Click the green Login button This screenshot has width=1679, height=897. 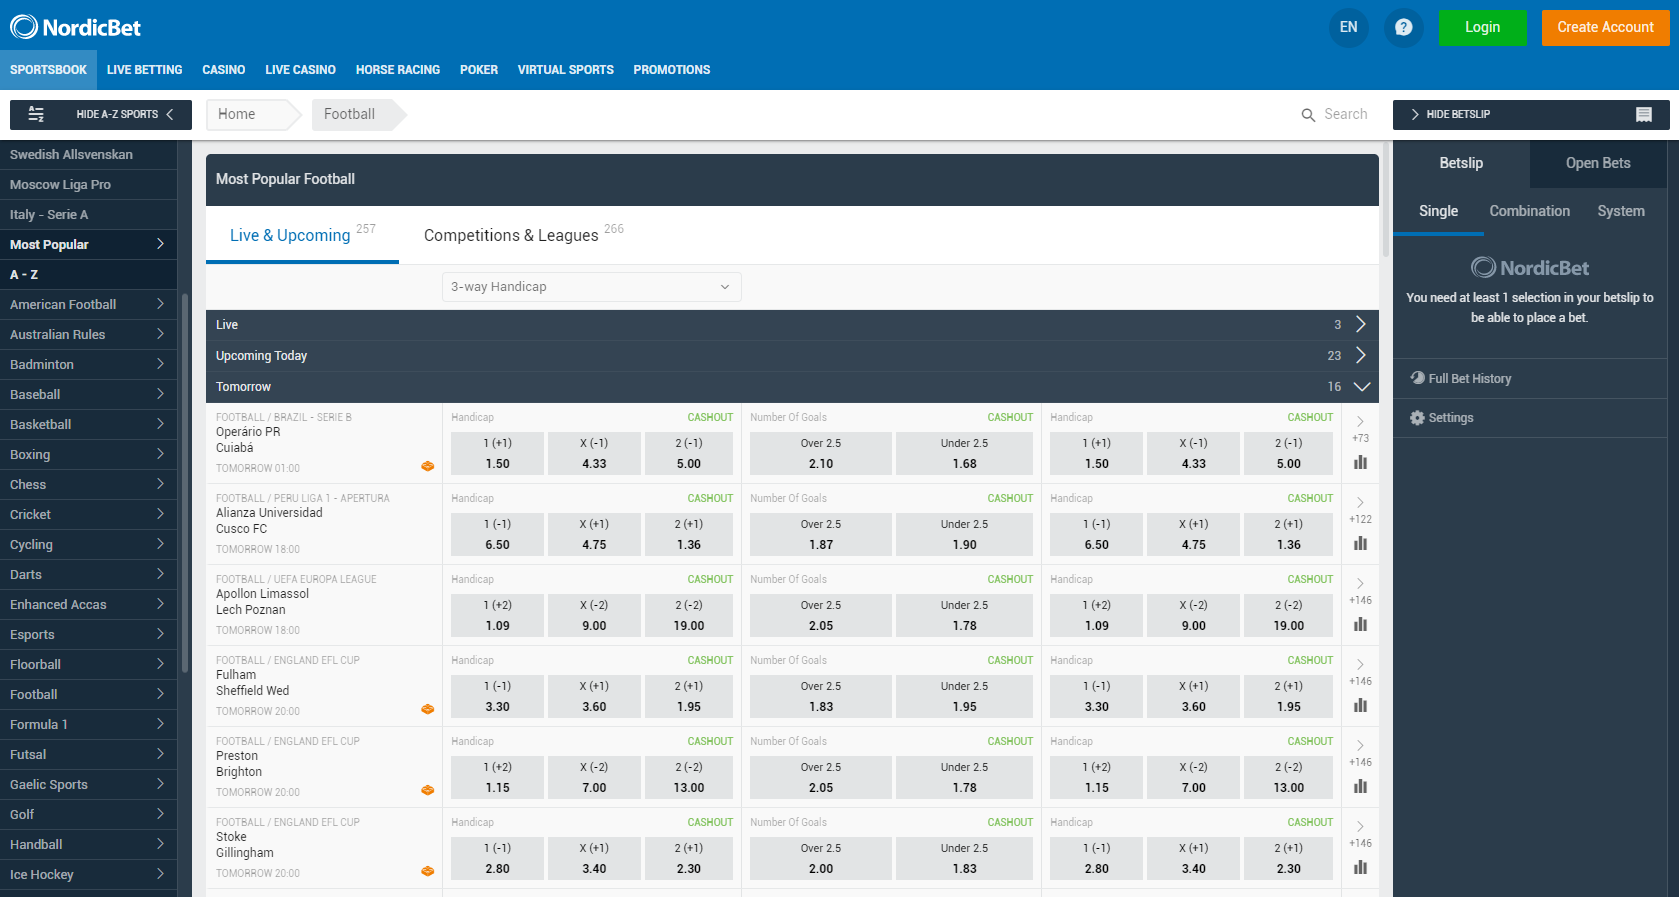click(1482, 27)
